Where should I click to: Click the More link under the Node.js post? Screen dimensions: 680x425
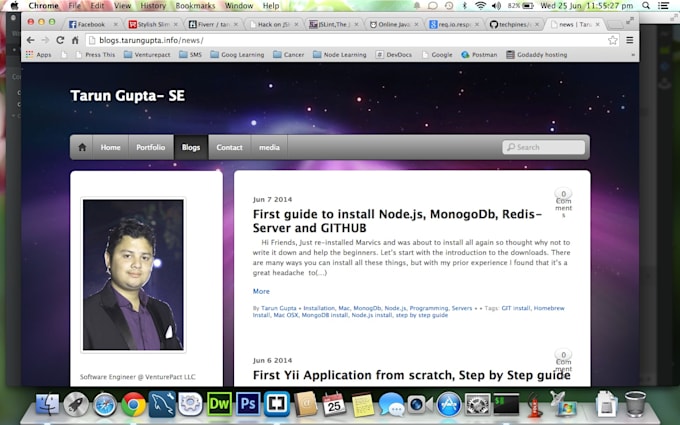261,291
